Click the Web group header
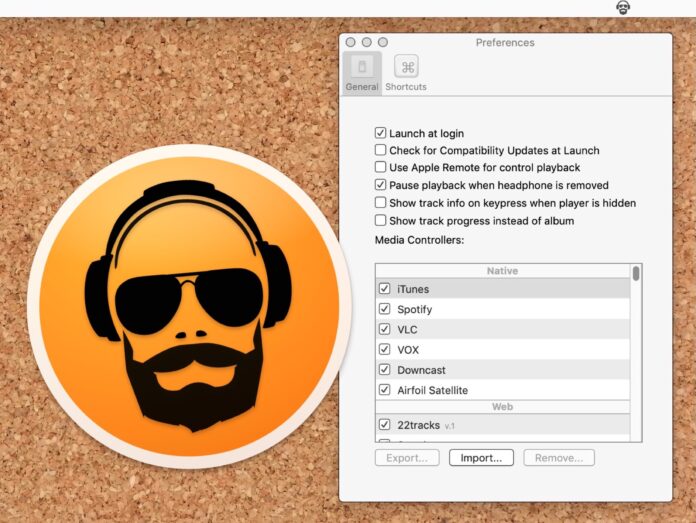 click(502, 407)
